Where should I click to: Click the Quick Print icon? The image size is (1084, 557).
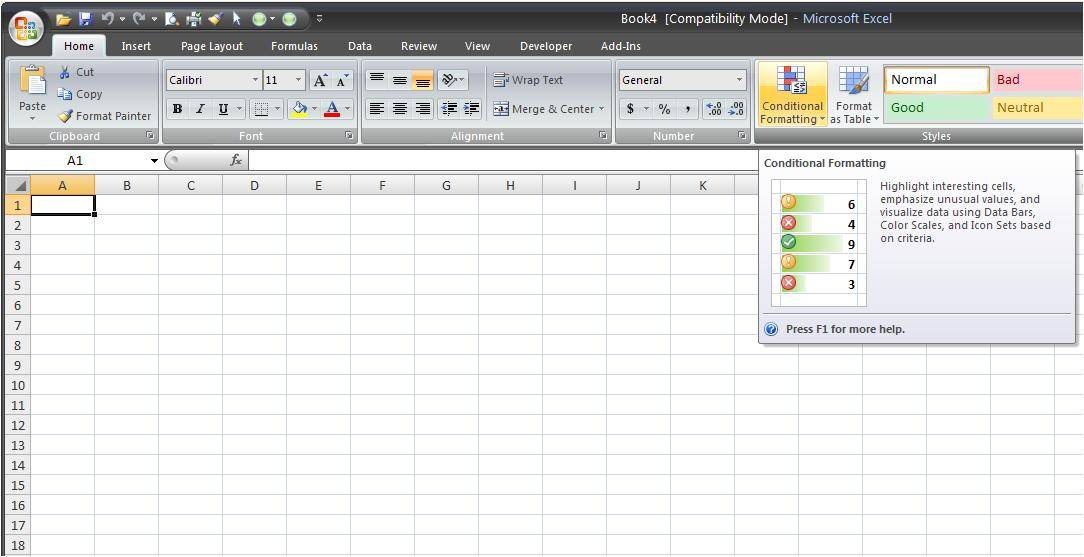[x=194, y=19]
